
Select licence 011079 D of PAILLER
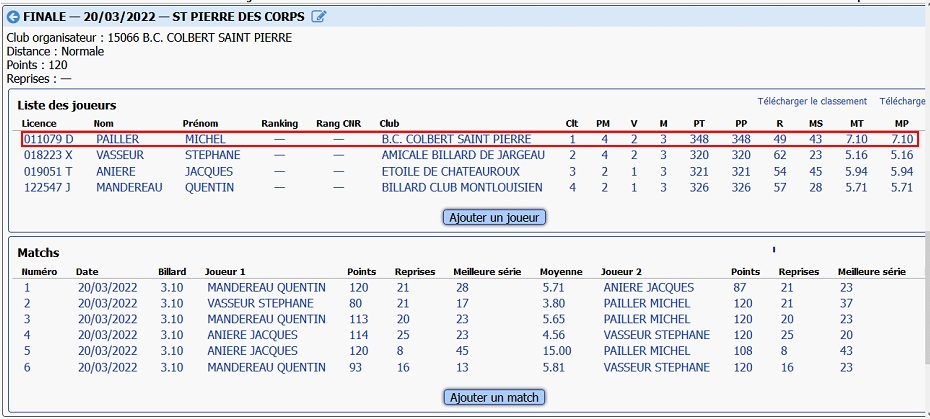pos(49,139)
